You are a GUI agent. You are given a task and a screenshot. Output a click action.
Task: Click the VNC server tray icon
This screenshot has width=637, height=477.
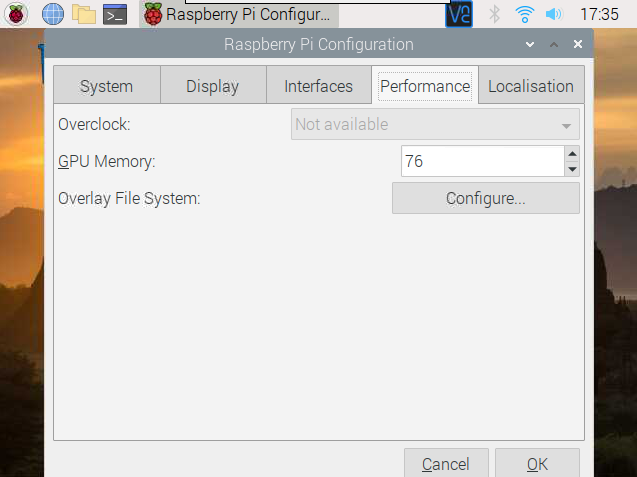point(459,15)
